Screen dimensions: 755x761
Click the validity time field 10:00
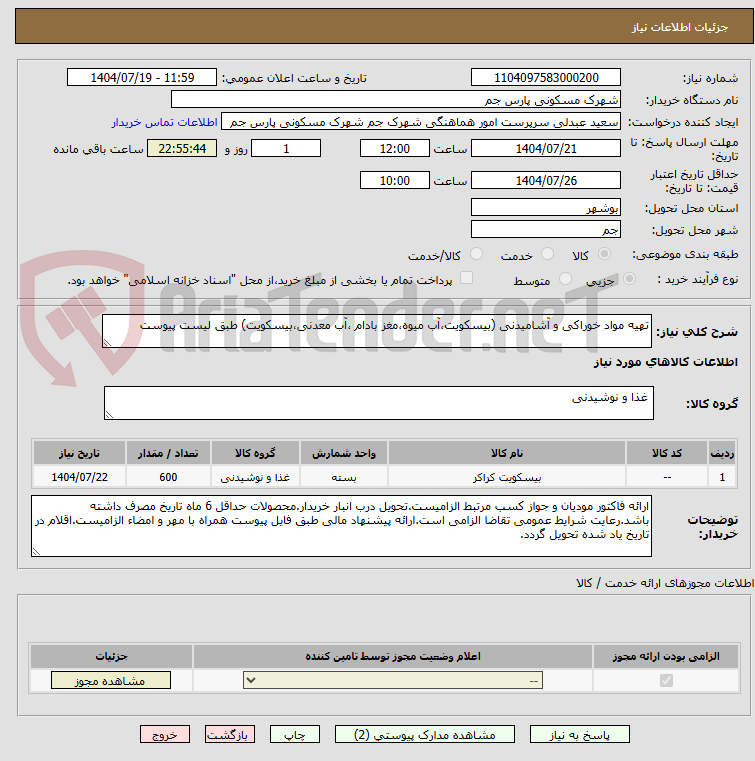tap(395, 181)
